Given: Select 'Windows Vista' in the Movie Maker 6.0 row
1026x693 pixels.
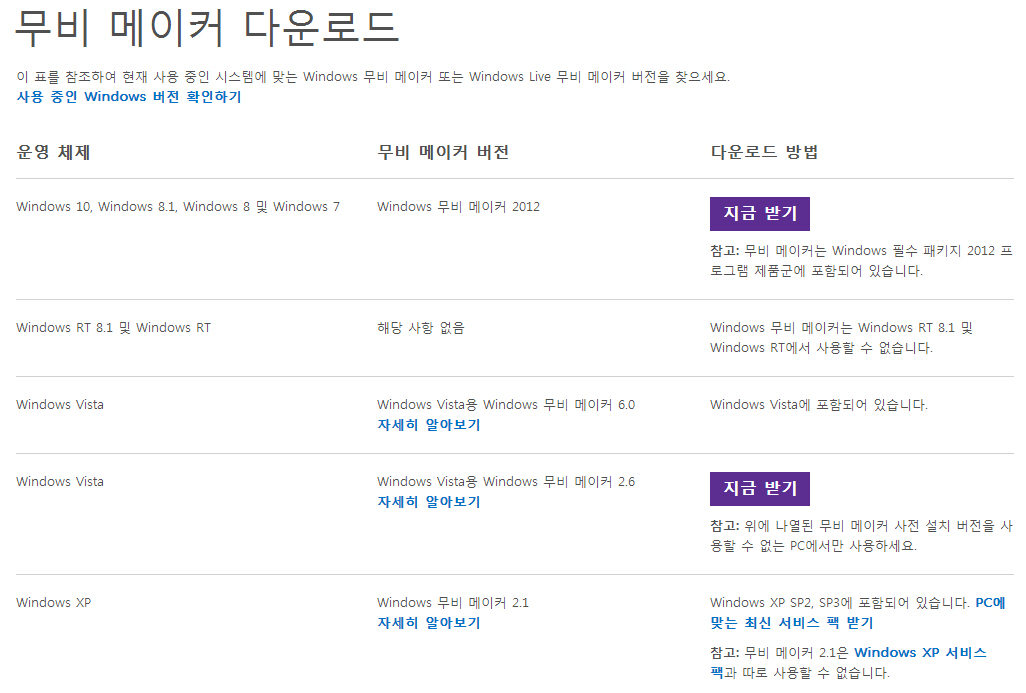Looking at the screenshot, I should coord(60,405).
